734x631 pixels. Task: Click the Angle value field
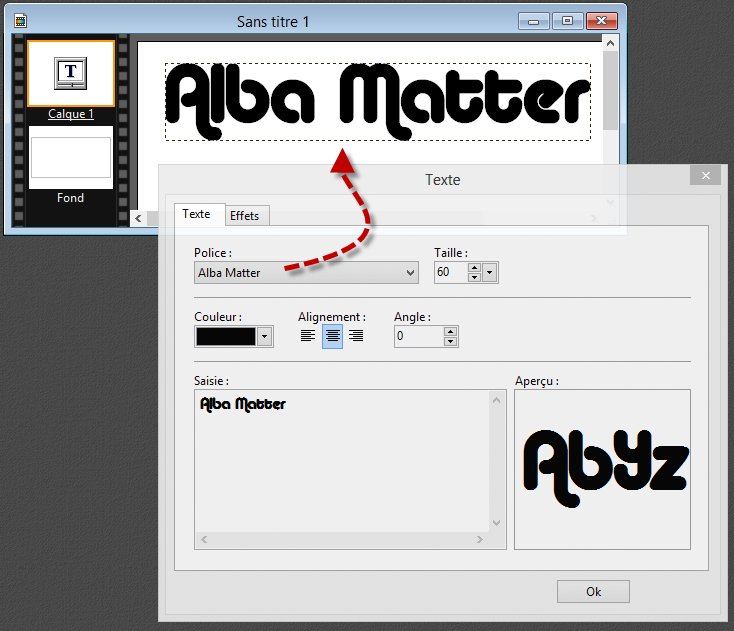(418, 336)
